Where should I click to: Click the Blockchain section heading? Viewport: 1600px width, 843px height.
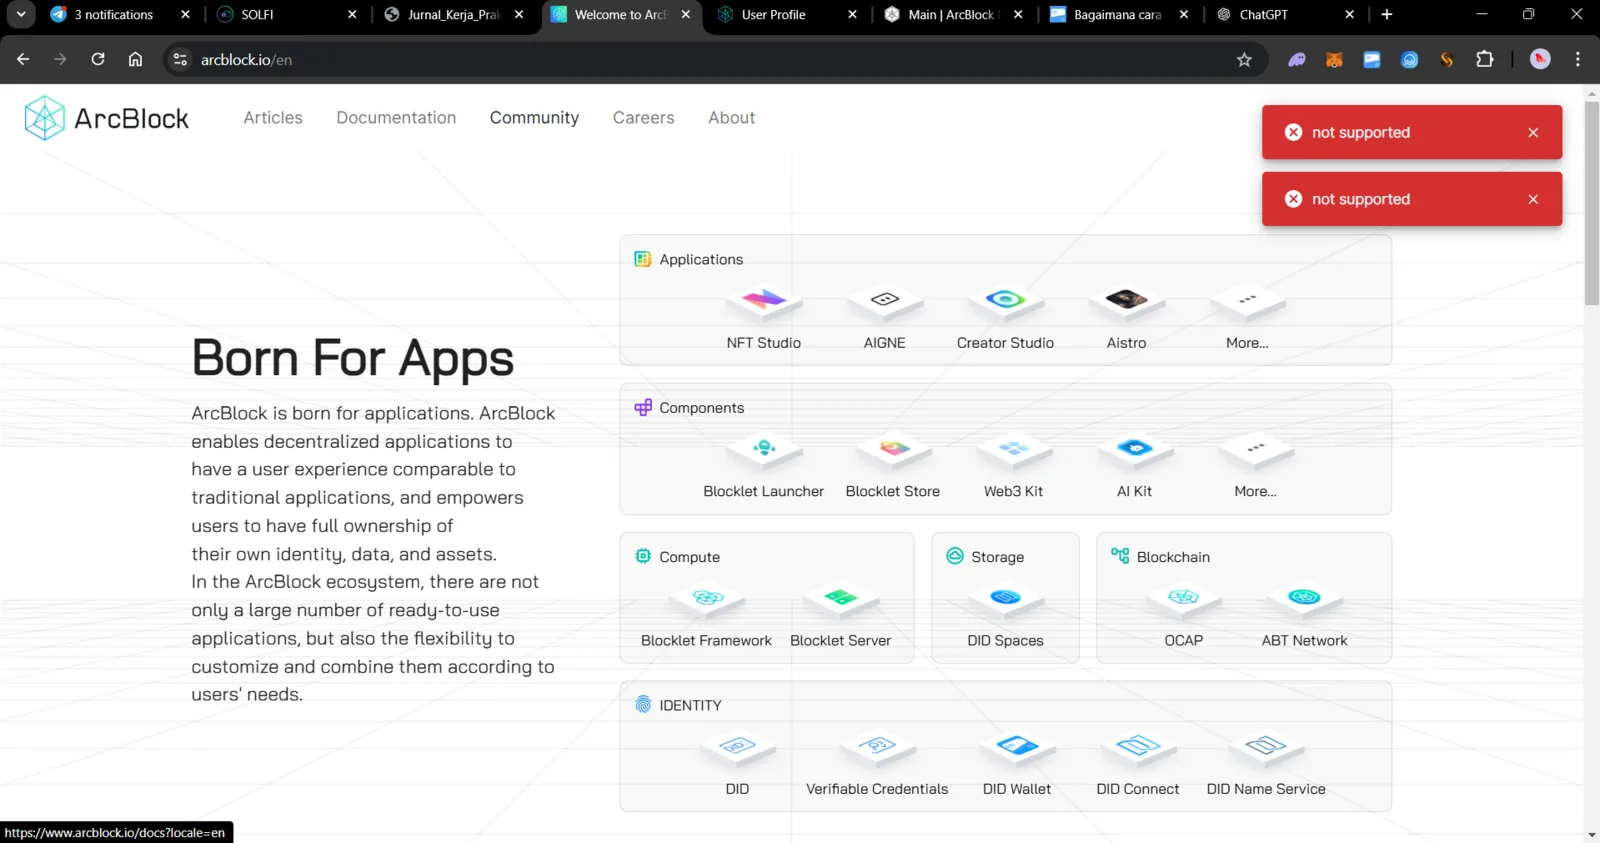pos(1173,557)
